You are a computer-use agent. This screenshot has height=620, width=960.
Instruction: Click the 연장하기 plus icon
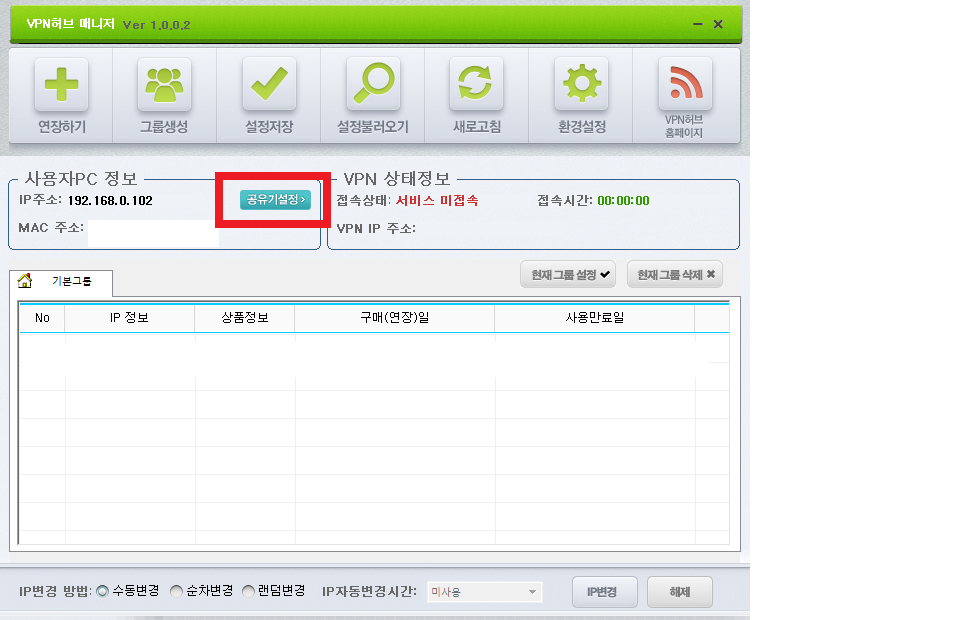pos(62,84)
